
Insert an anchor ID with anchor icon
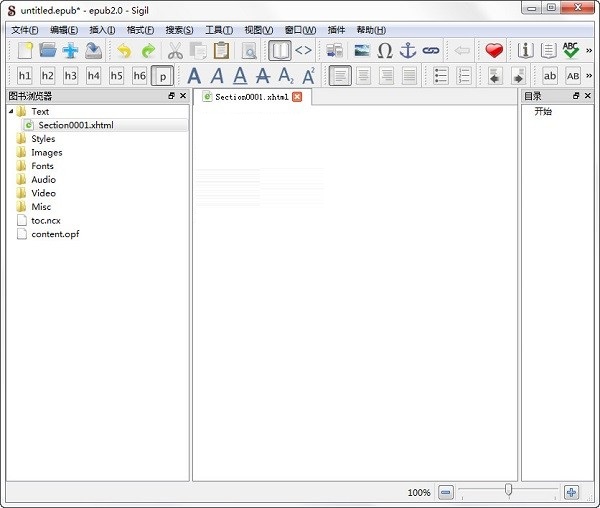tap(408, 50)
